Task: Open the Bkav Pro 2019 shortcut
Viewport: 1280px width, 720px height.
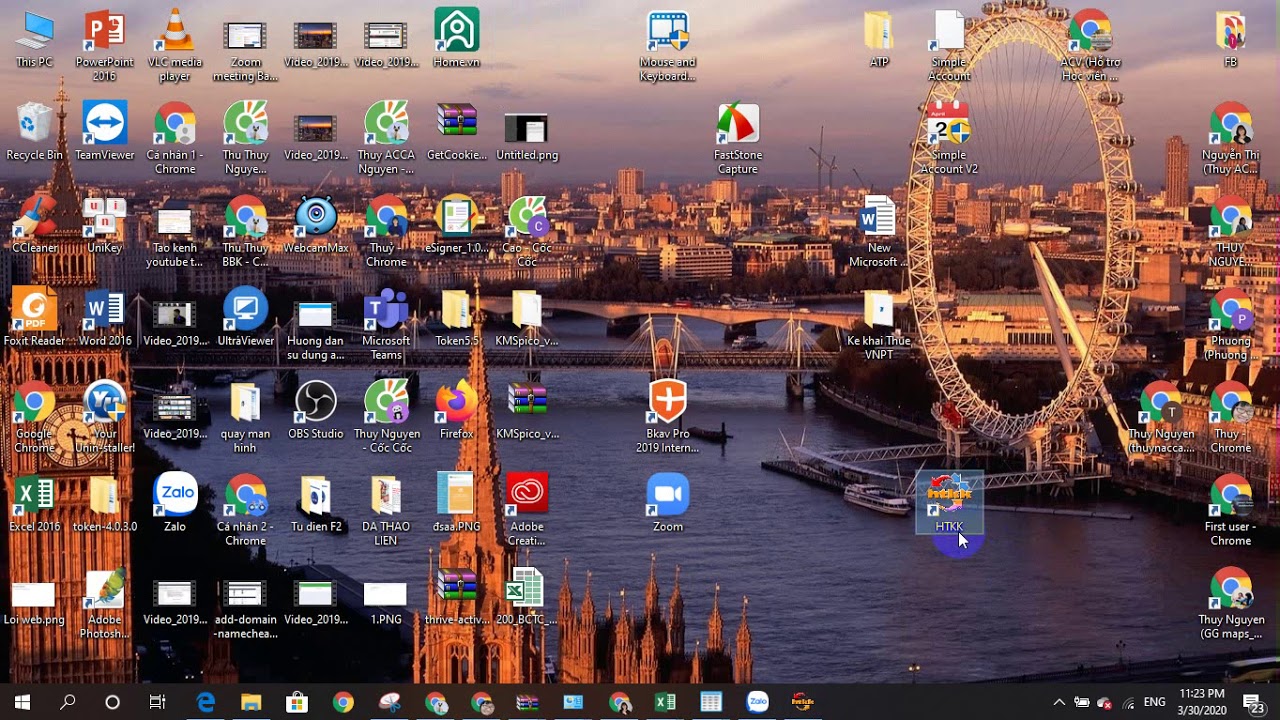Action: (x=668, y=417)
